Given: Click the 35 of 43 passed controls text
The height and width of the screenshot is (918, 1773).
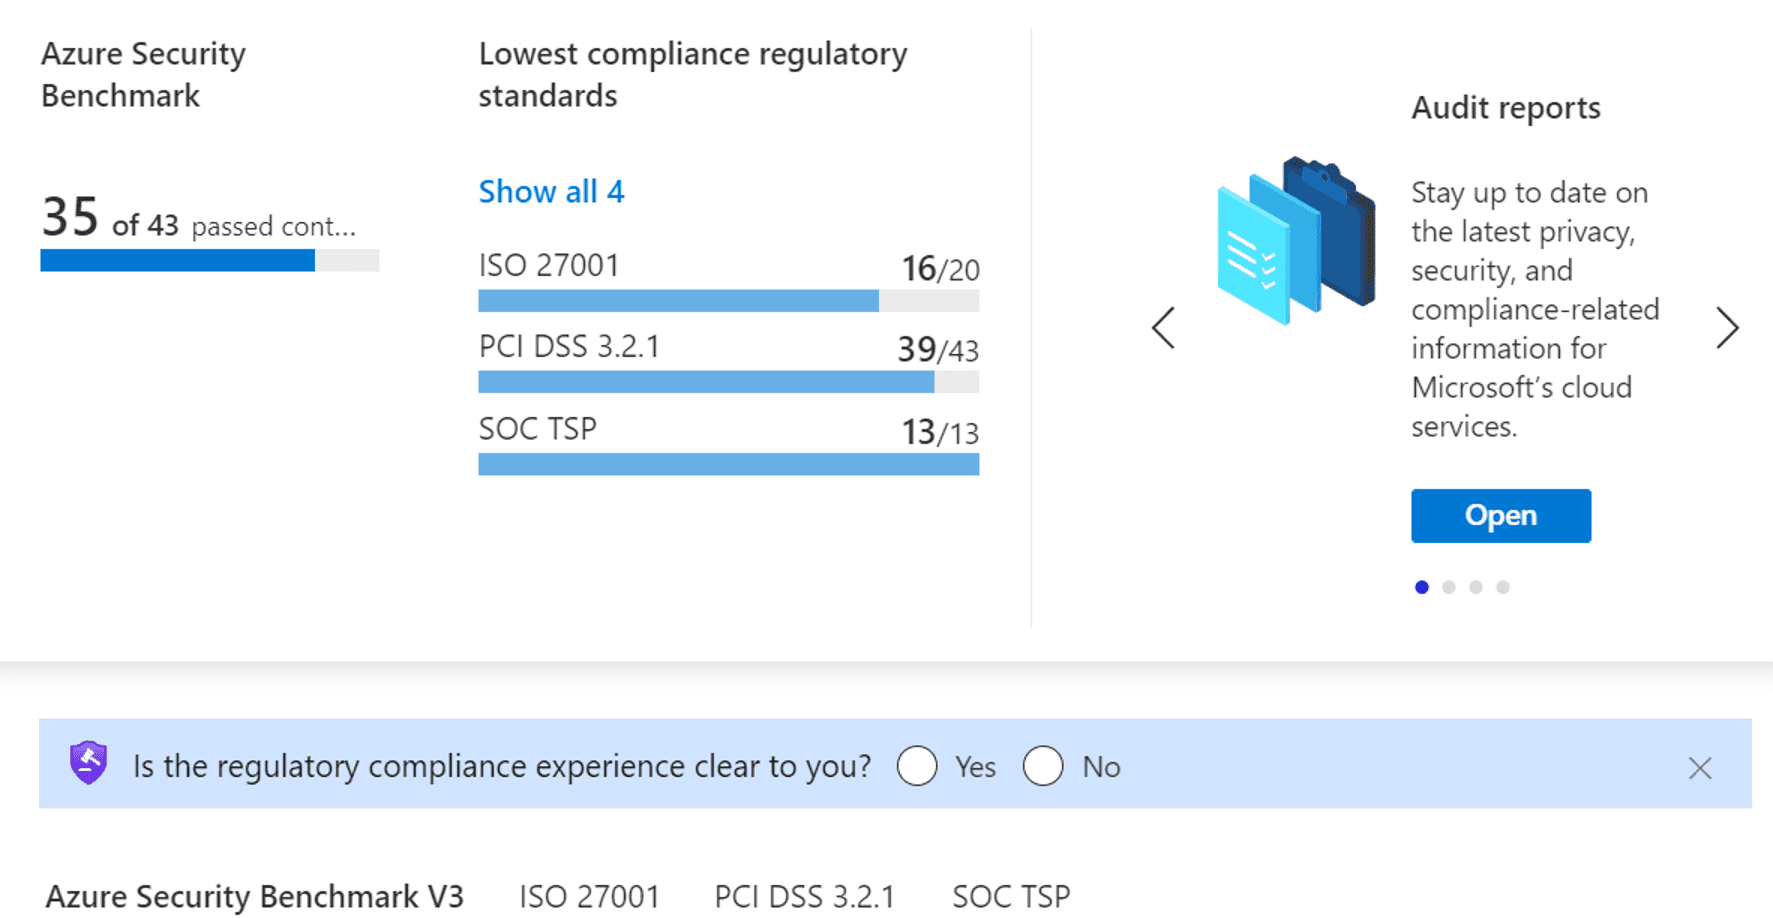Looking at the screenshot, I should coord(198,218).
